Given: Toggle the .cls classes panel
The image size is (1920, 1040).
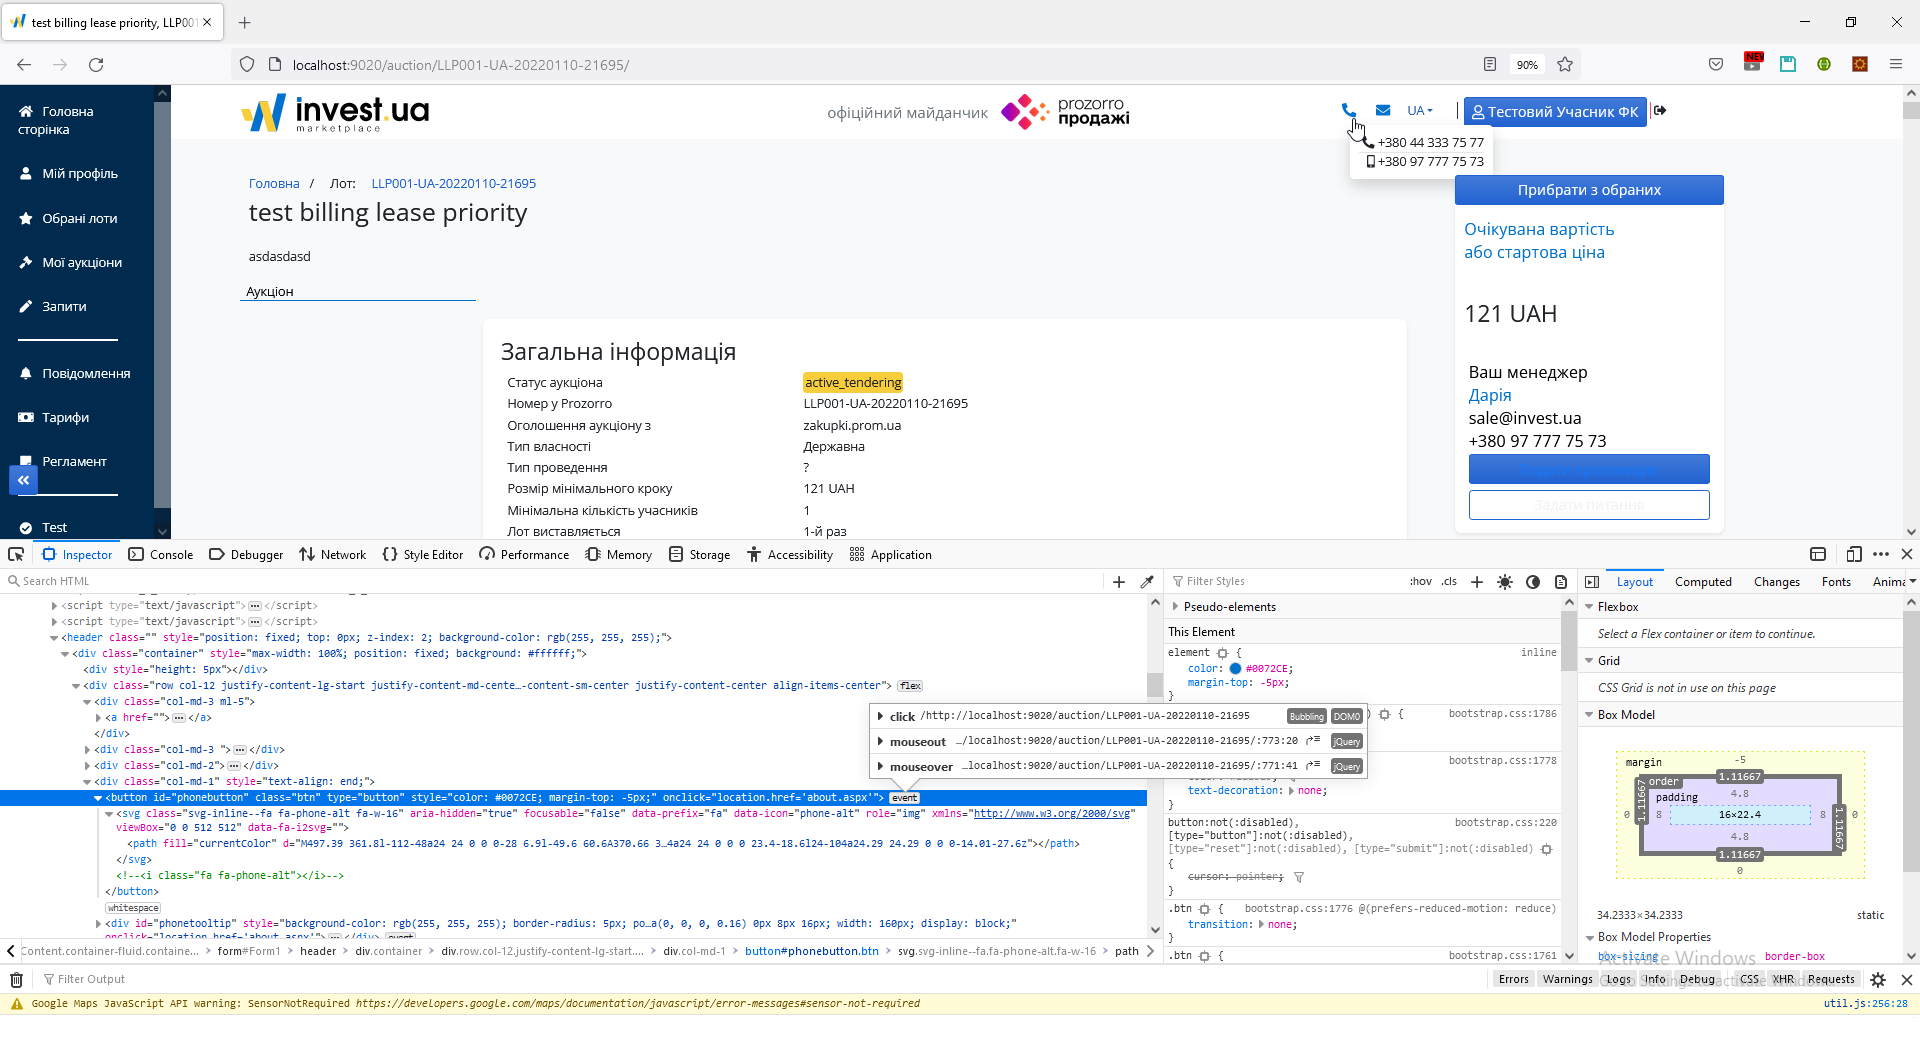Looking at the screenshot, I should coord(1449,581).
